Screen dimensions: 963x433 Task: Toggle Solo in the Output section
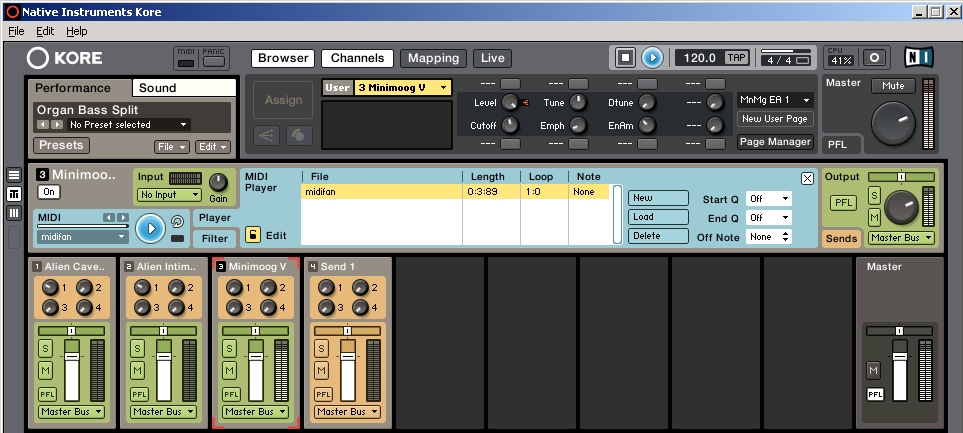pos(875,196)
